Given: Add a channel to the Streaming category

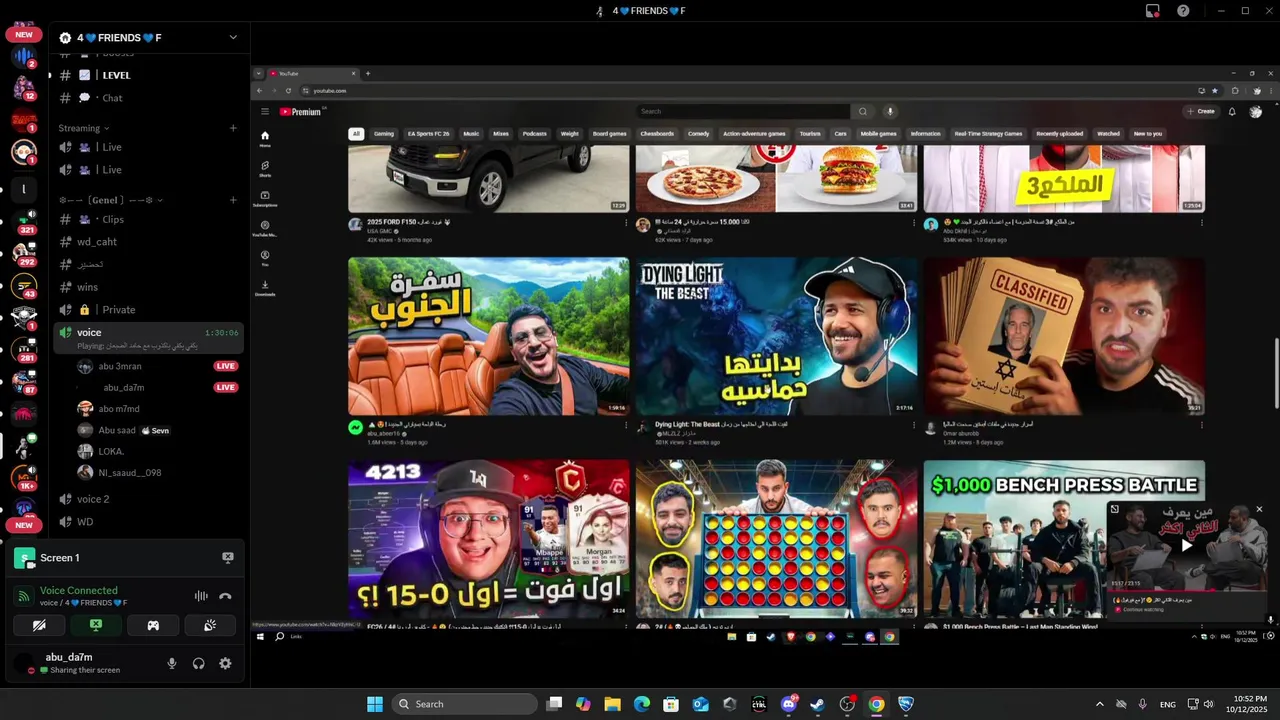Looking at the screenshot, I should (x=233, y=128).
